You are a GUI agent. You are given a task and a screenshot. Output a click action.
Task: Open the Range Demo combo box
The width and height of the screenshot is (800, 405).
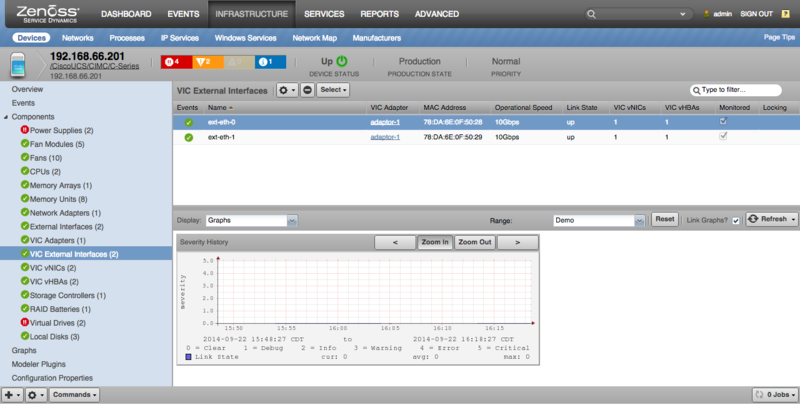(x=599, y=220)
